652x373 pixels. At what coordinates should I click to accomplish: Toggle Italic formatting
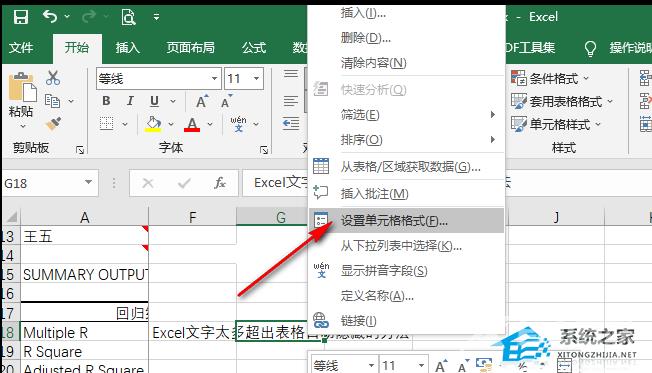[130, 101]
